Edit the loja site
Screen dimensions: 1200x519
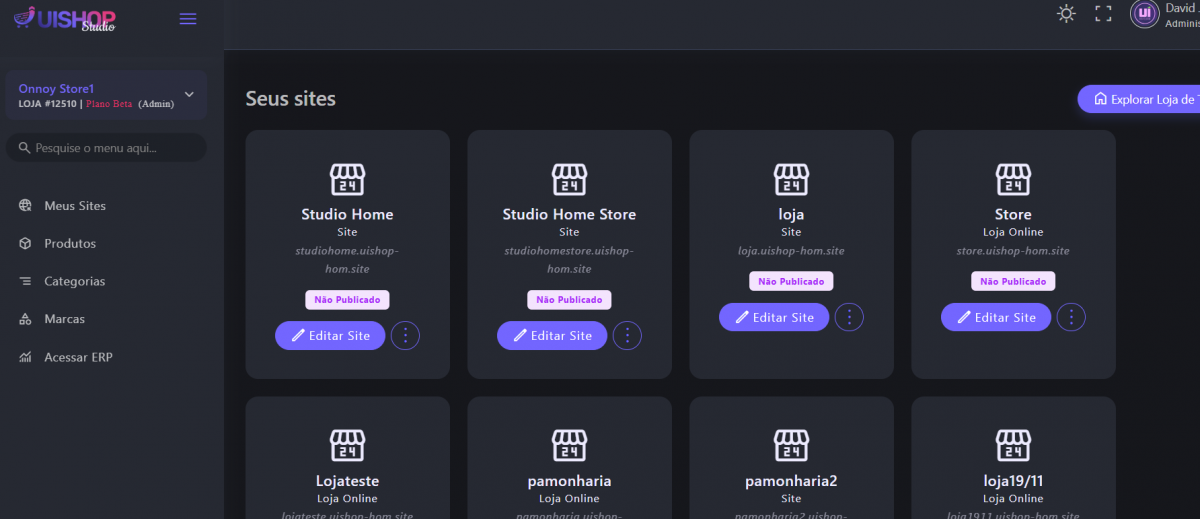point(774,317)
